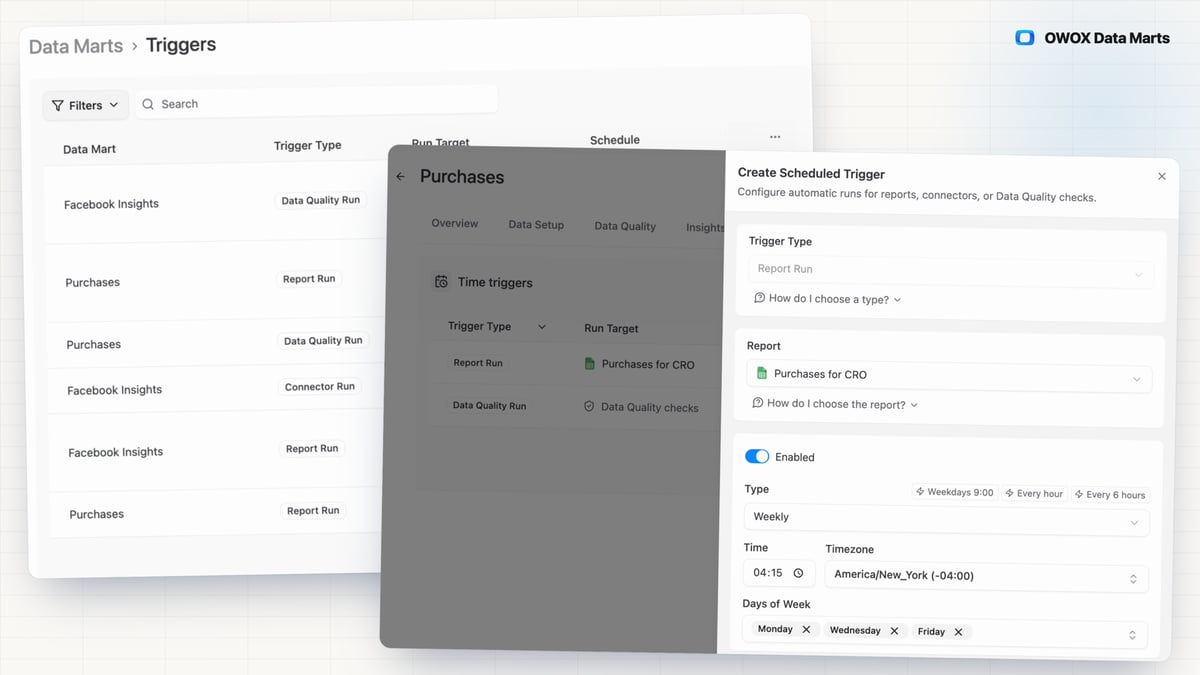The image size is (1200, 675).
Task: Remove the Friday tag from Days of Week
Action: [958, 632]
